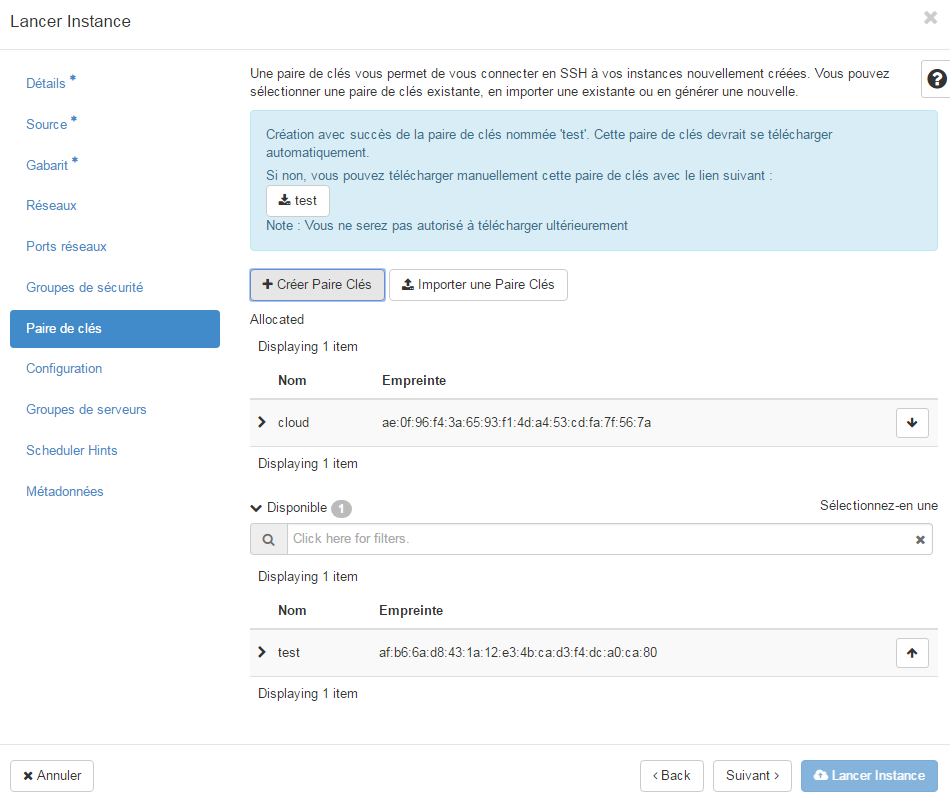This screenshot has width=950, height=801.
Task: Switch to Groupes de sécurité step
Action: 84,287
